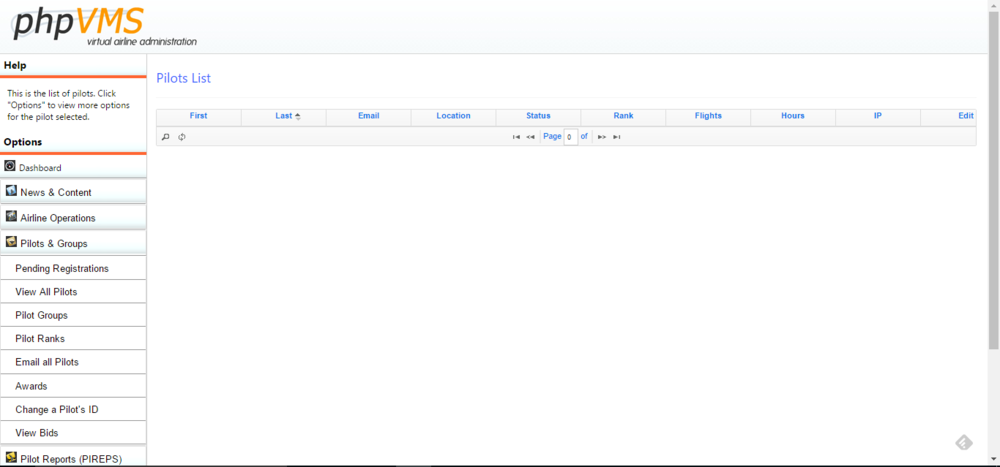This screenshot has height=467, width=1000.
Task: Click Change a Pilot's ID link
Action: 57,409
